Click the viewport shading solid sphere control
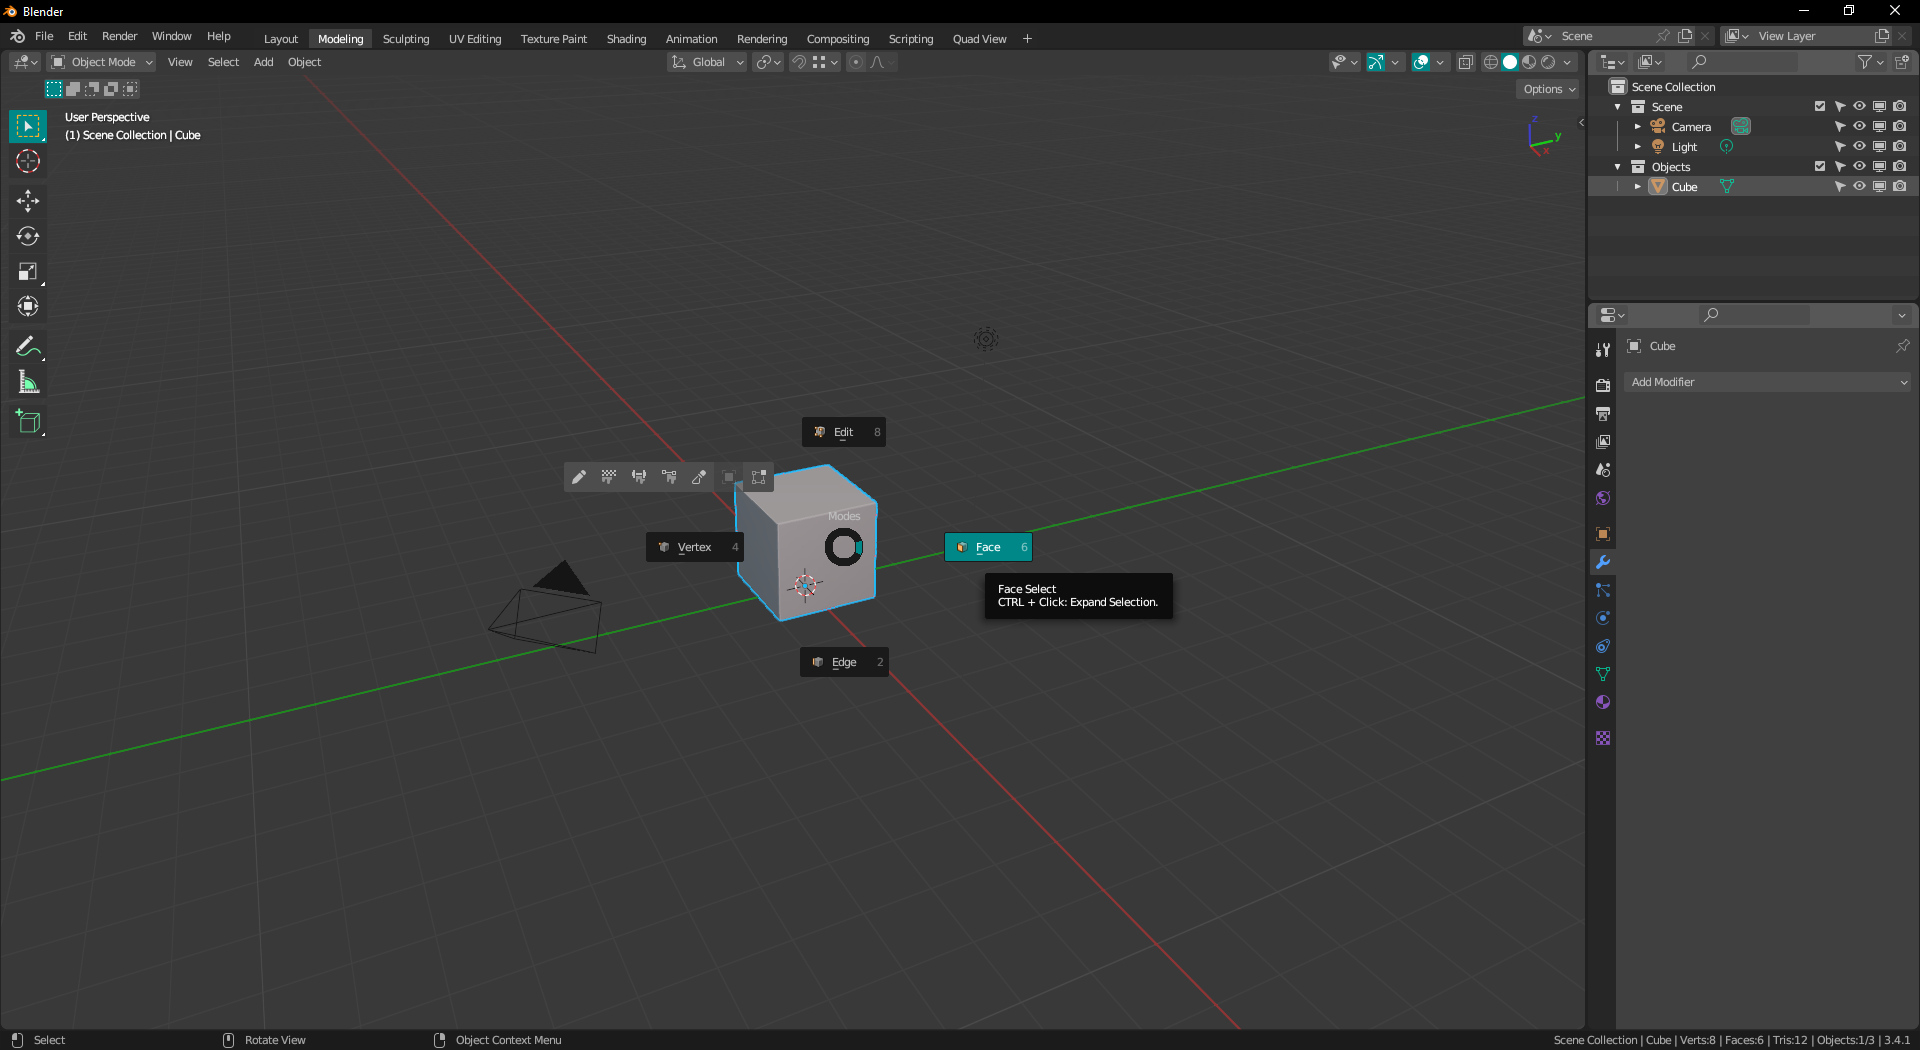The width and height of the screenshot is (1920, 1050). [x=1510, y=62]
